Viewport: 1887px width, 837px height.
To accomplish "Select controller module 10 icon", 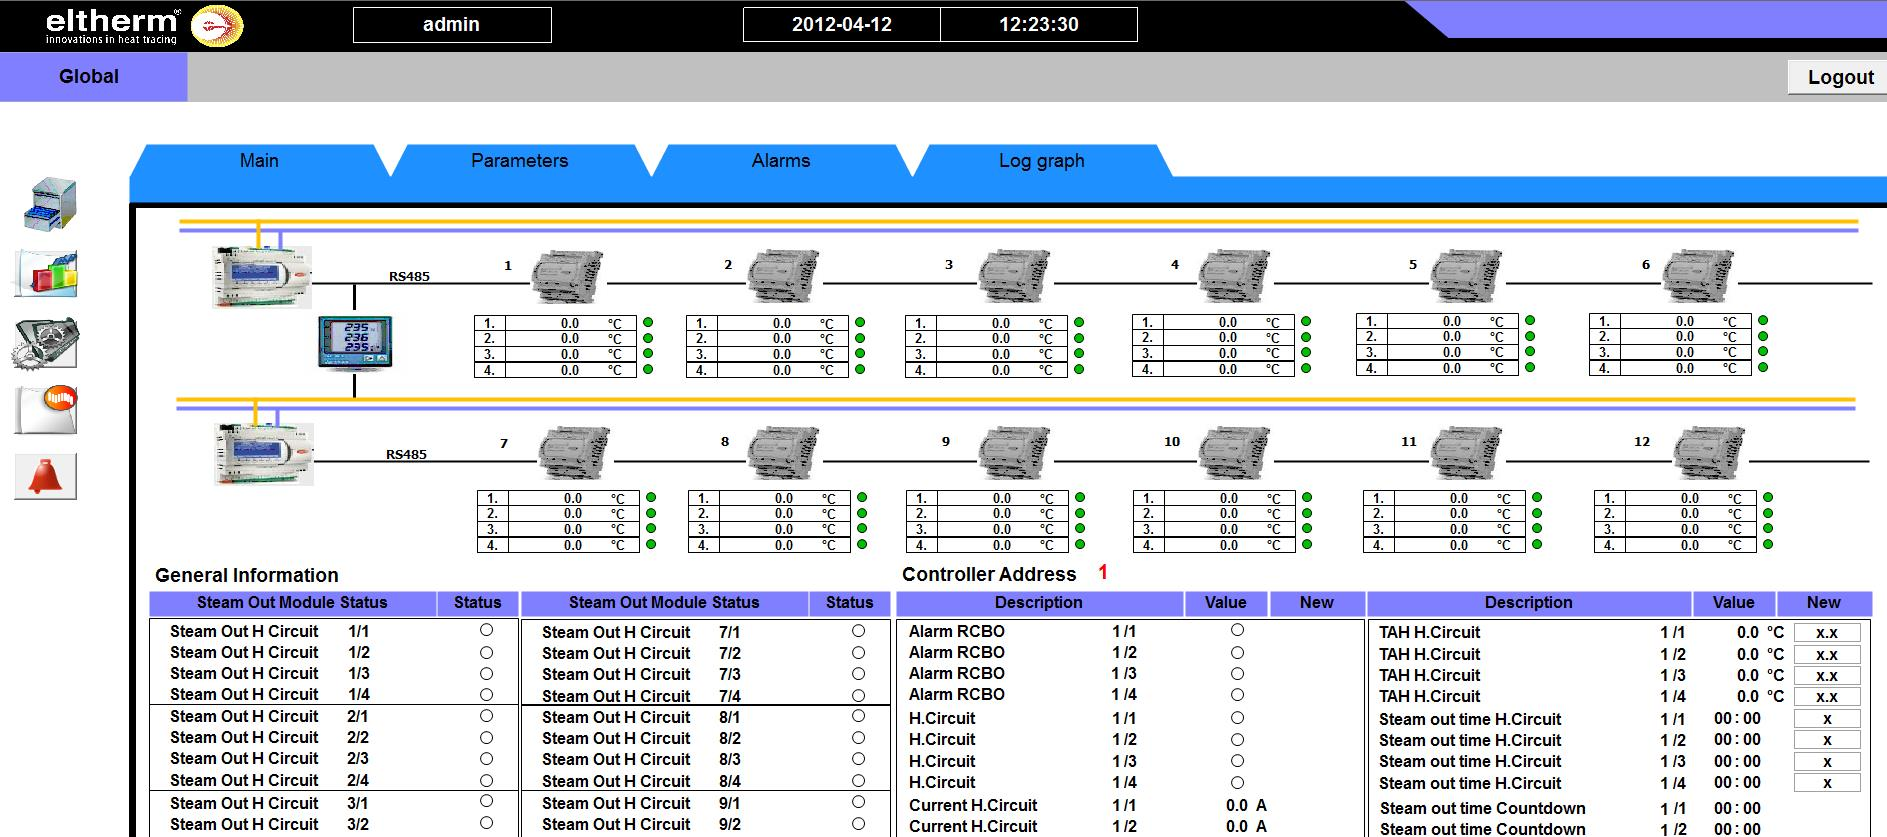I will tap(1234, 453).
